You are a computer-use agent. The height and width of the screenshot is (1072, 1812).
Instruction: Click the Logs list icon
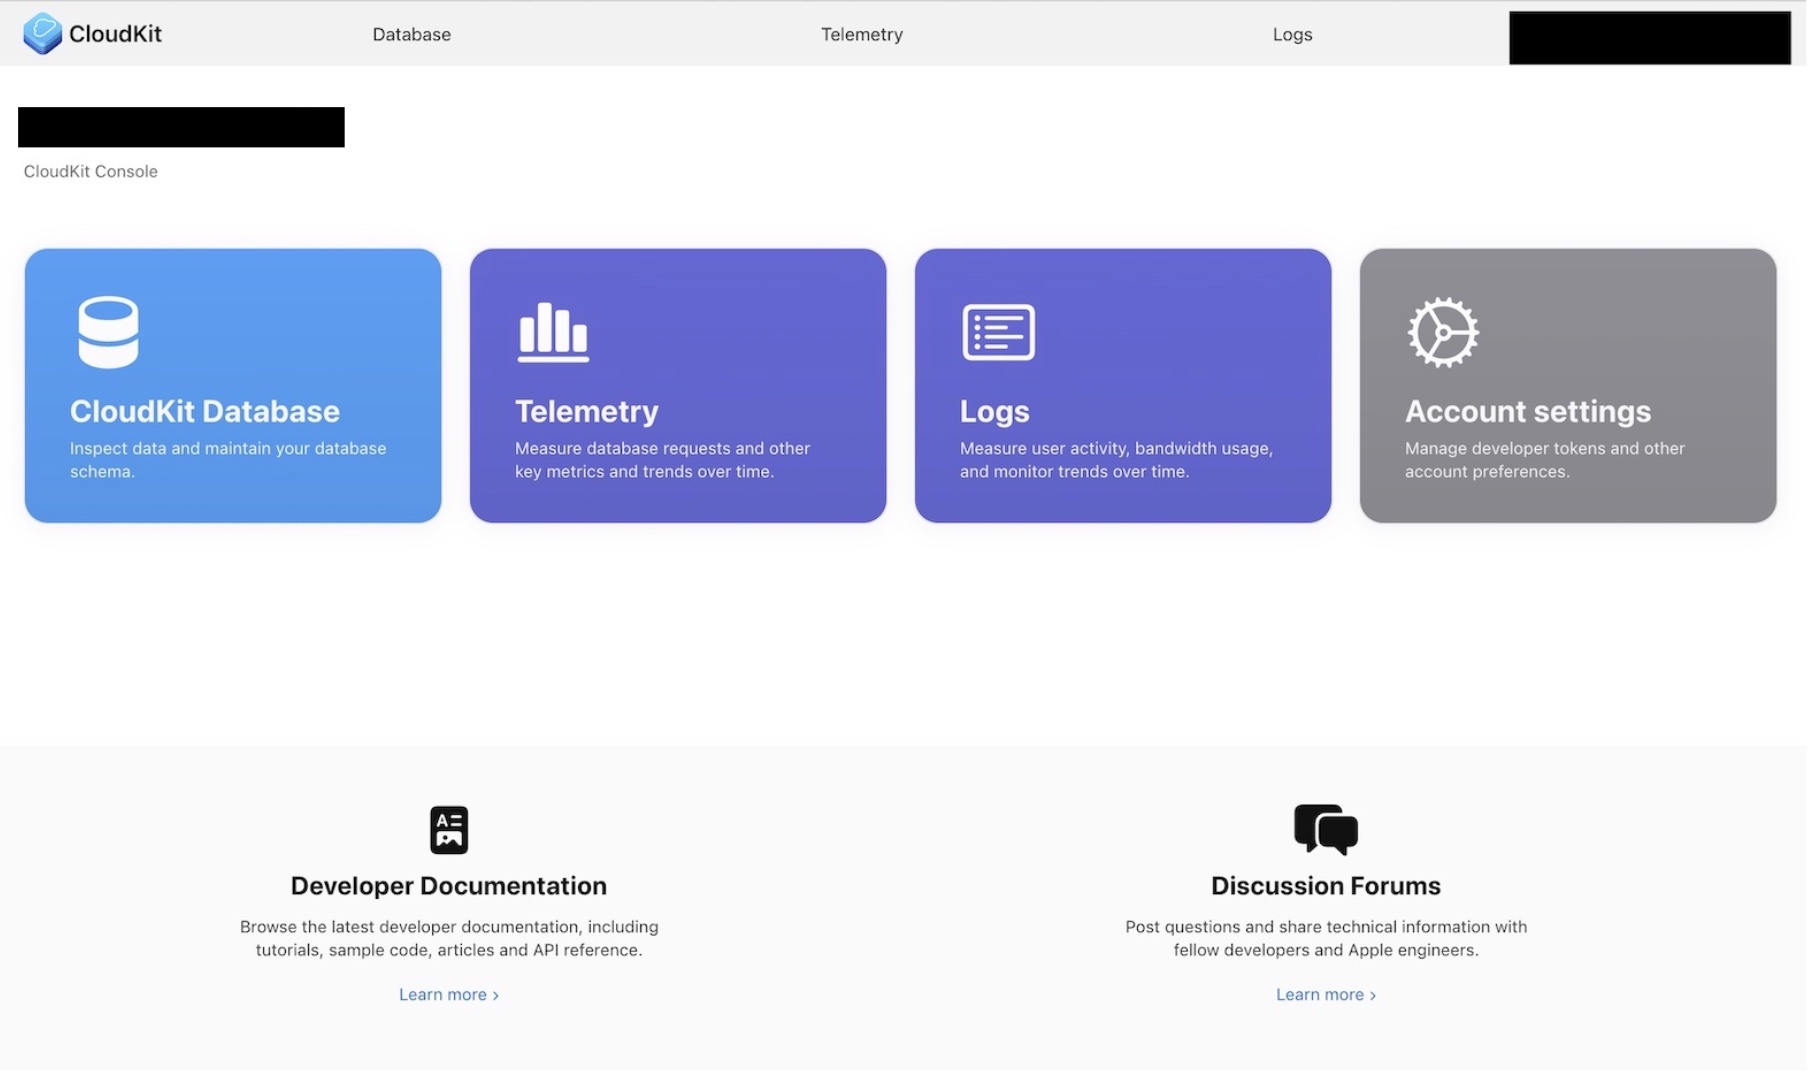[998, 332]
